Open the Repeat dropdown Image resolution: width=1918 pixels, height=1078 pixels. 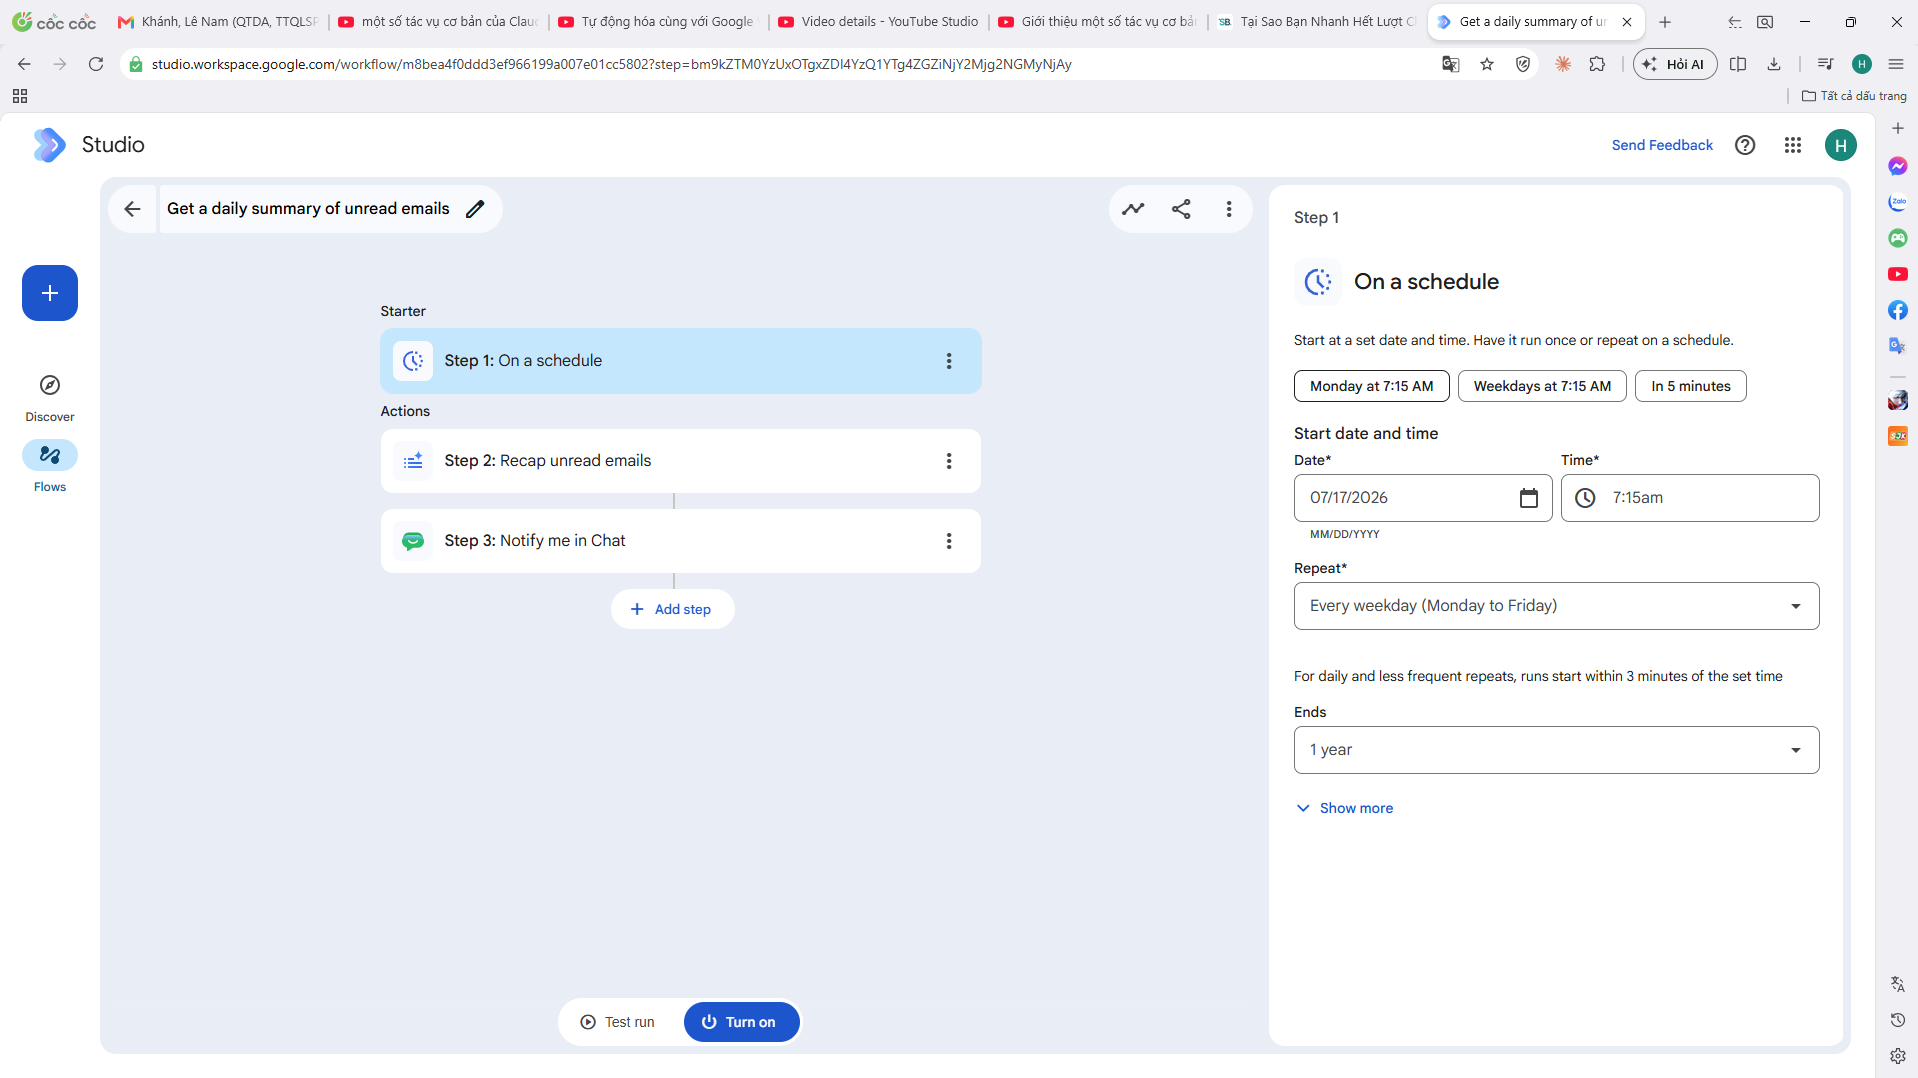1556,606
